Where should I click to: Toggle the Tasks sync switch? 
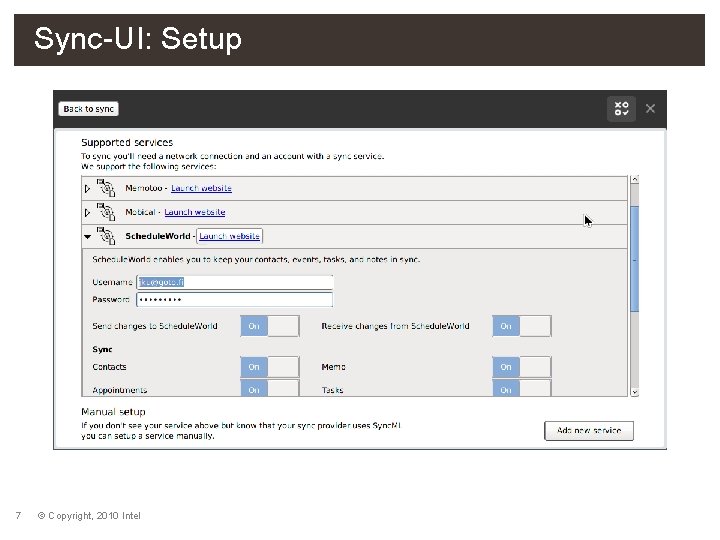click(522, 388)
